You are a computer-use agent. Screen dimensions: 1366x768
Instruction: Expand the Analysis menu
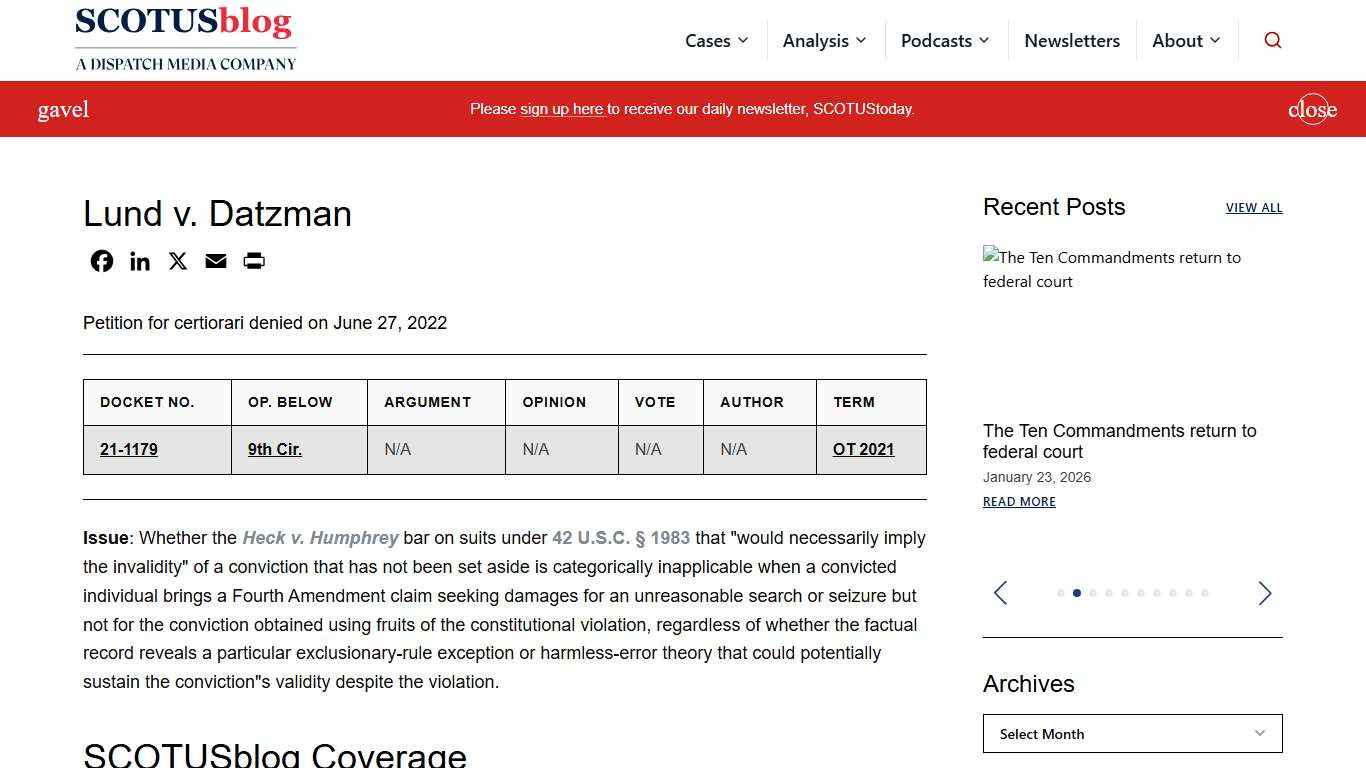click(824, 41)
